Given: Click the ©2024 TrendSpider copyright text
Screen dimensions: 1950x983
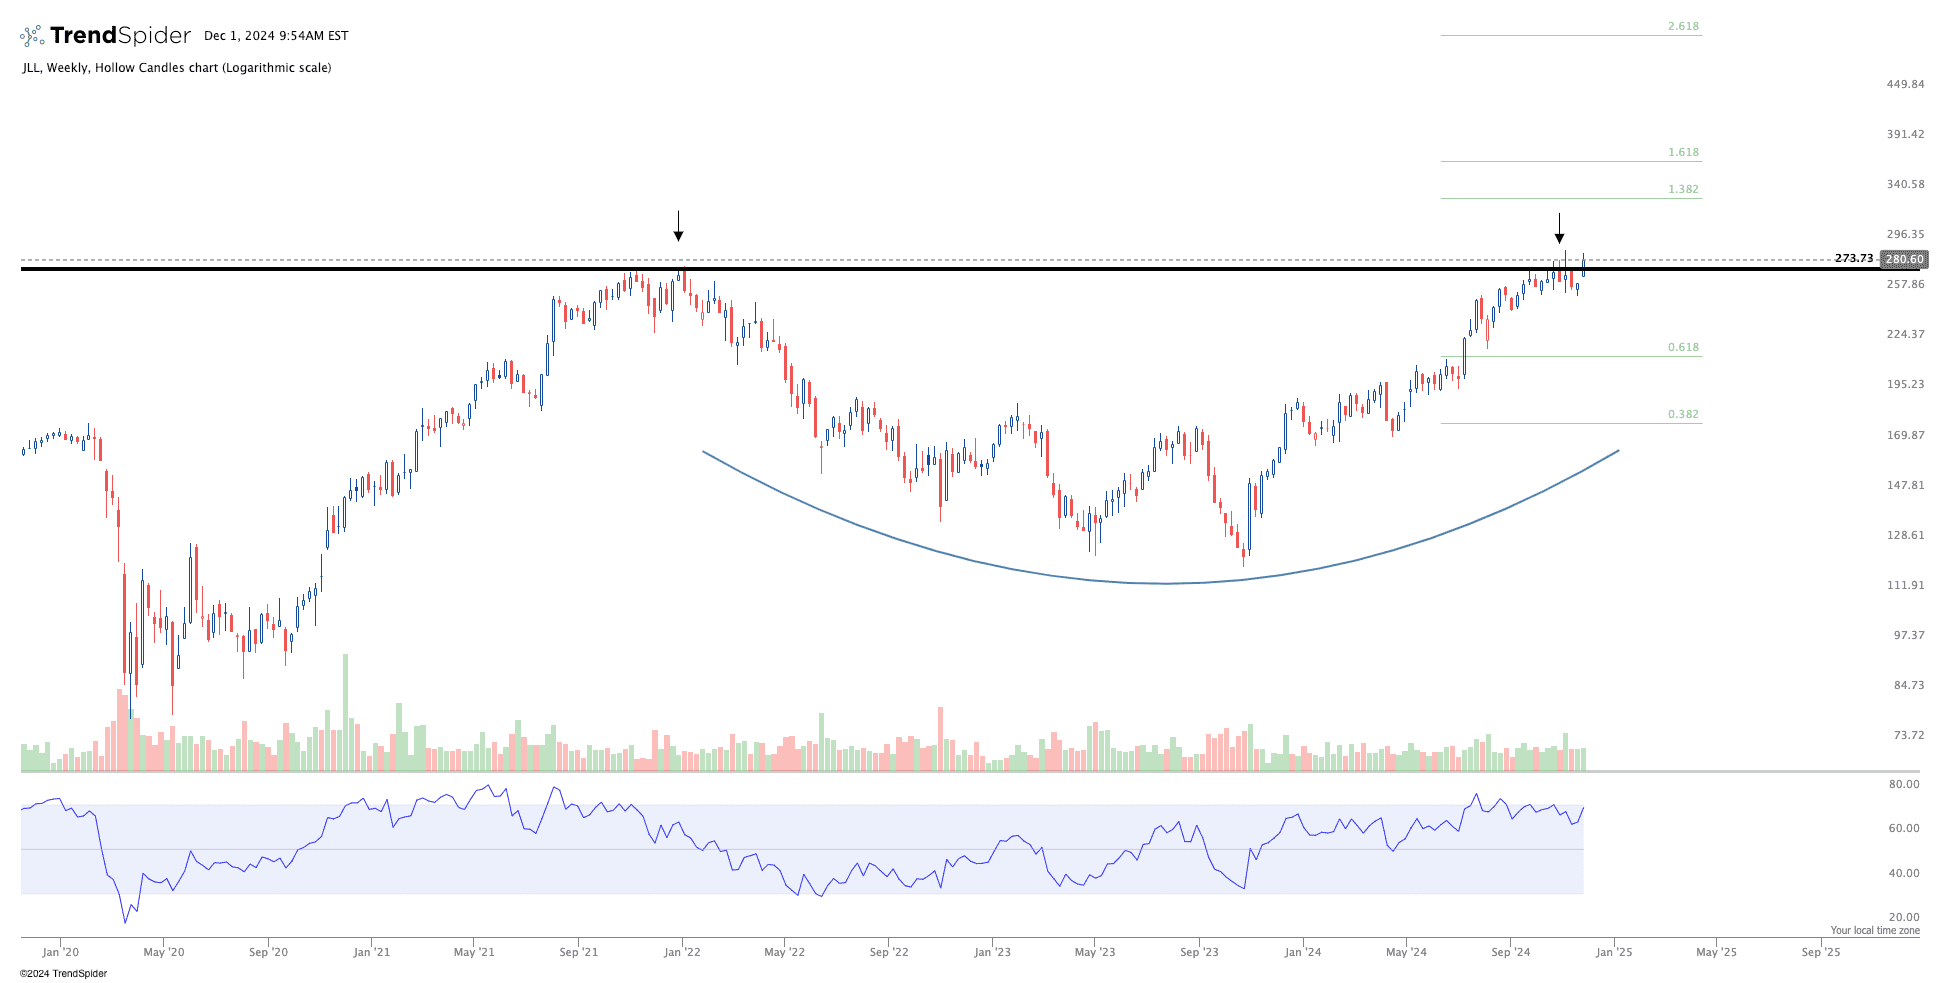Looking at the screenshot, I should tap(63, 973).
